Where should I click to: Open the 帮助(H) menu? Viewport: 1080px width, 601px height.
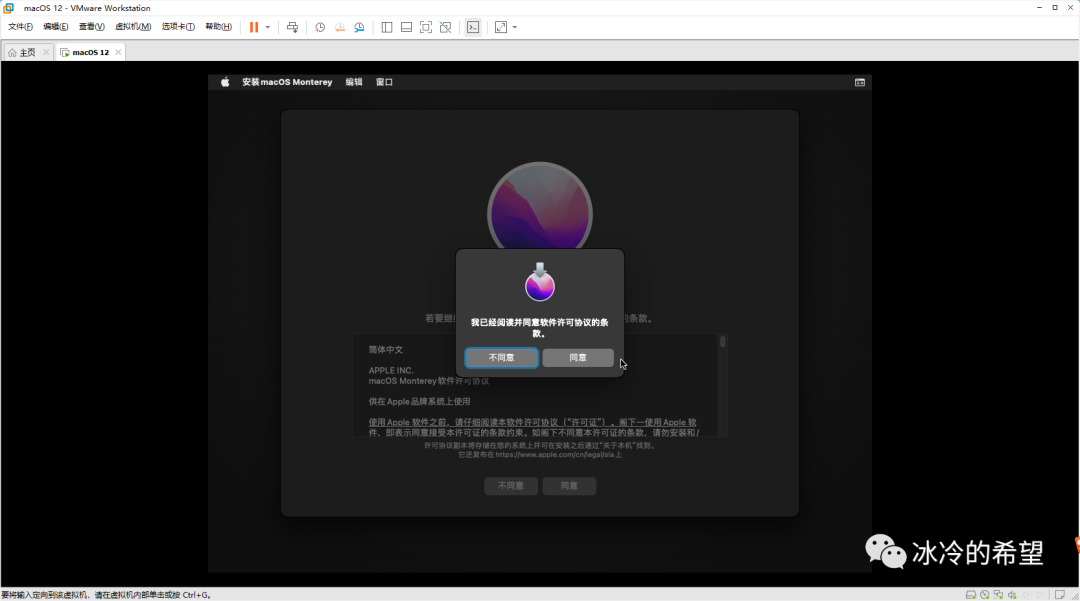tap(218, 27)
